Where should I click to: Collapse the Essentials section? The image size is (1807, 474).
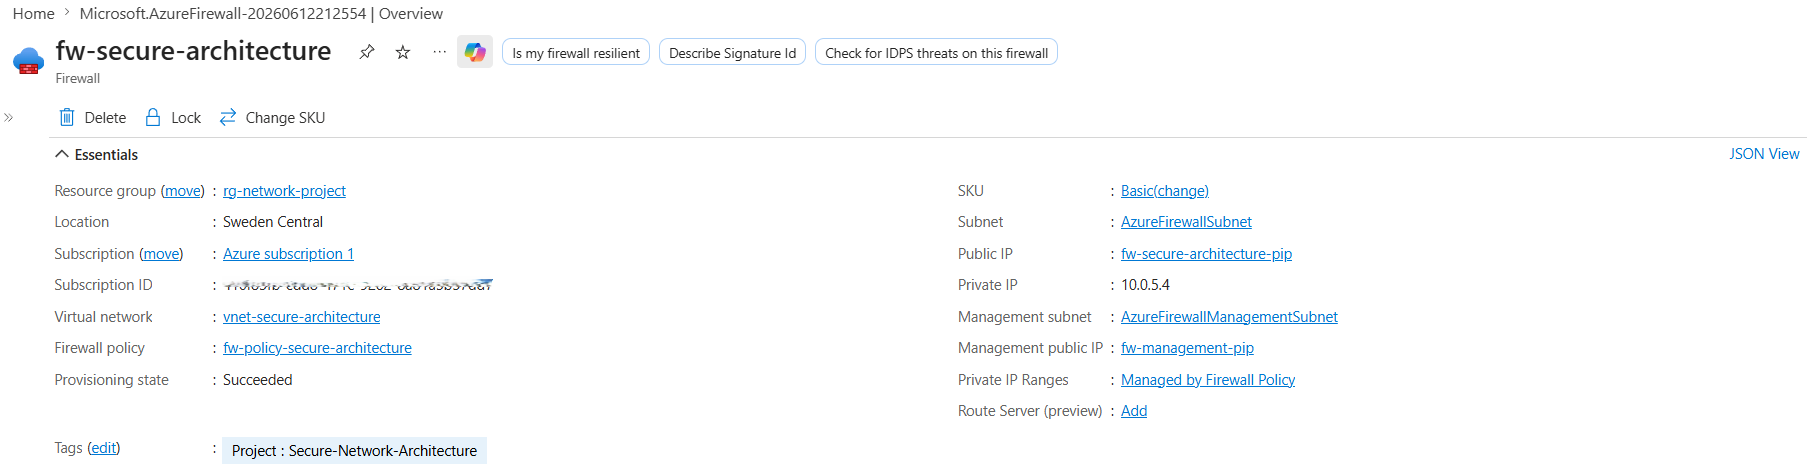click(x=96, y=155)
